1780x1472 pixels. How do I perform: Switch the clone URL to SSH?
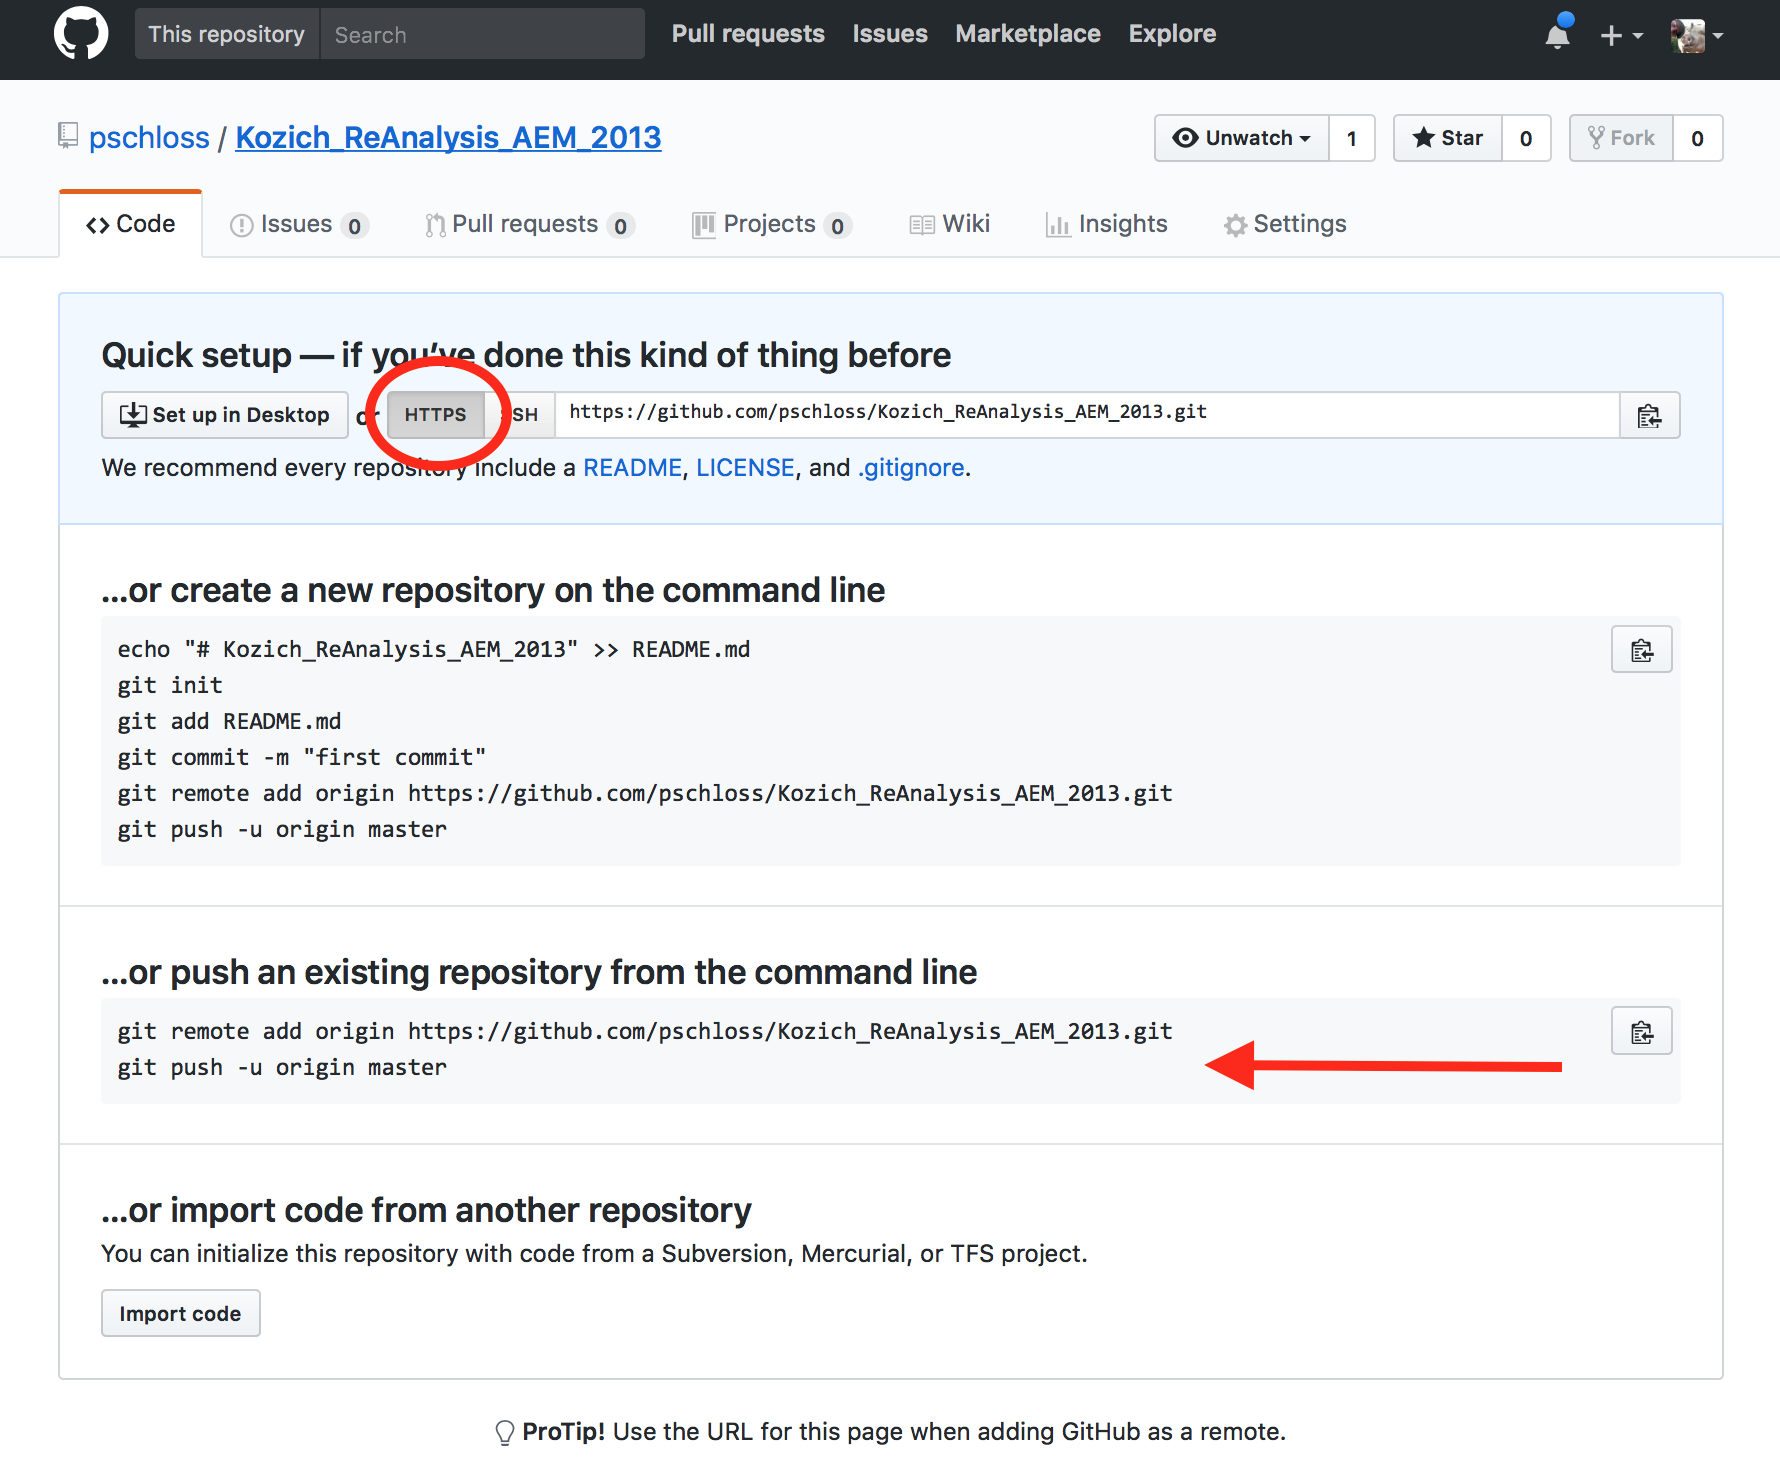(x=524, y=415)
